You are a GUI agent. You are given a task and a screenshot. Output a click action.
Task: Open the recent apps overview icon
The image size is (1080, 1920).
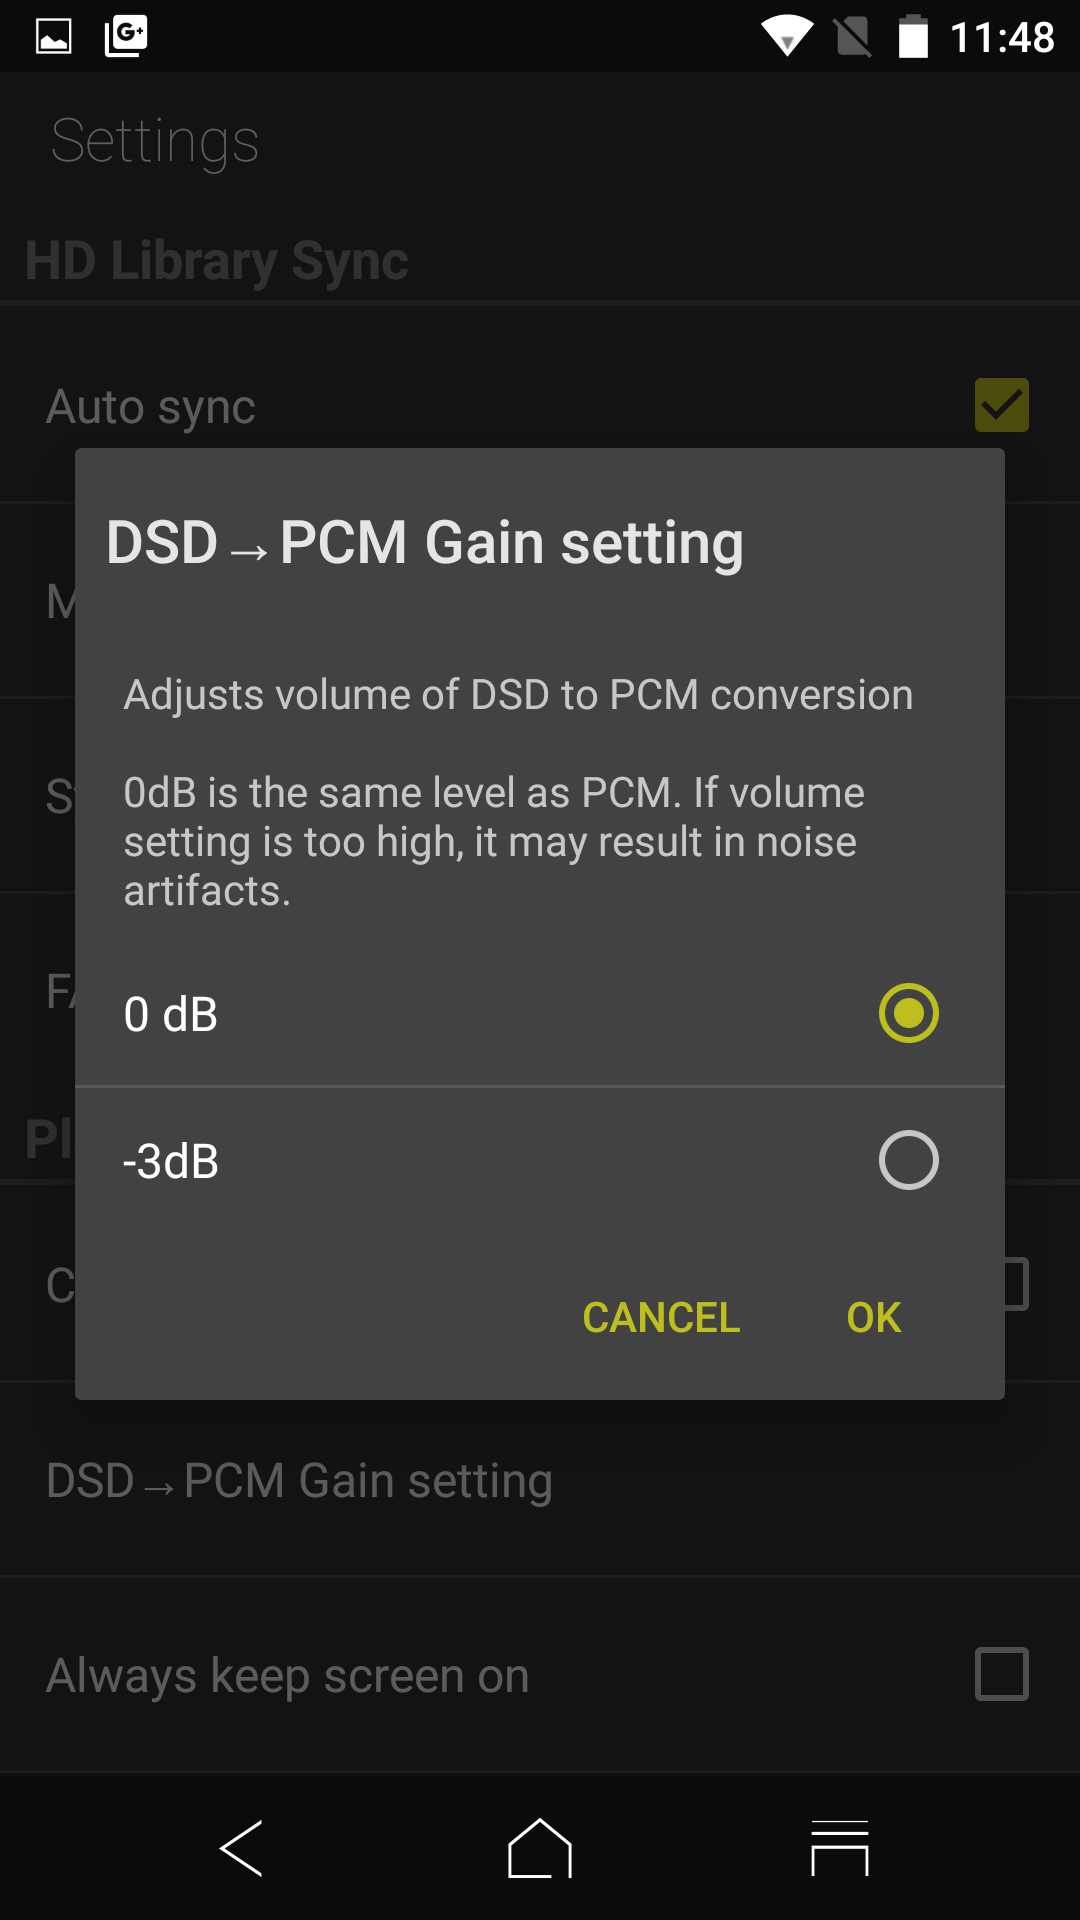839,1848
